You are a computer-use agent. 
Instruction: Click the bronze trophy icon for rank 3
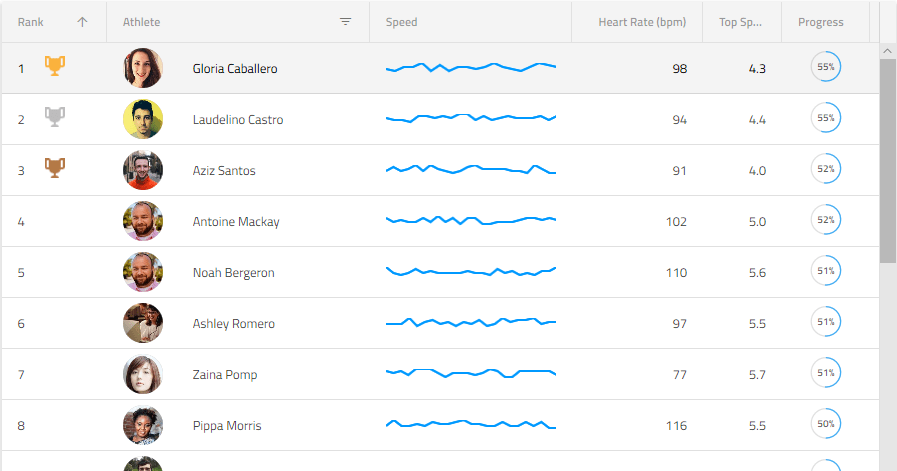coord(55,169)
